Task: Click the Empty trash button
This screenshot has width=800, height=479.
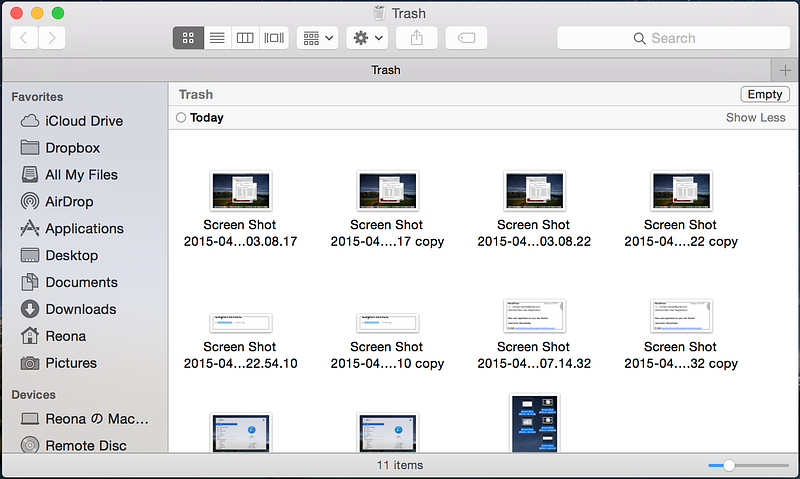Action: pyautogui.click(x=765, y=94)
